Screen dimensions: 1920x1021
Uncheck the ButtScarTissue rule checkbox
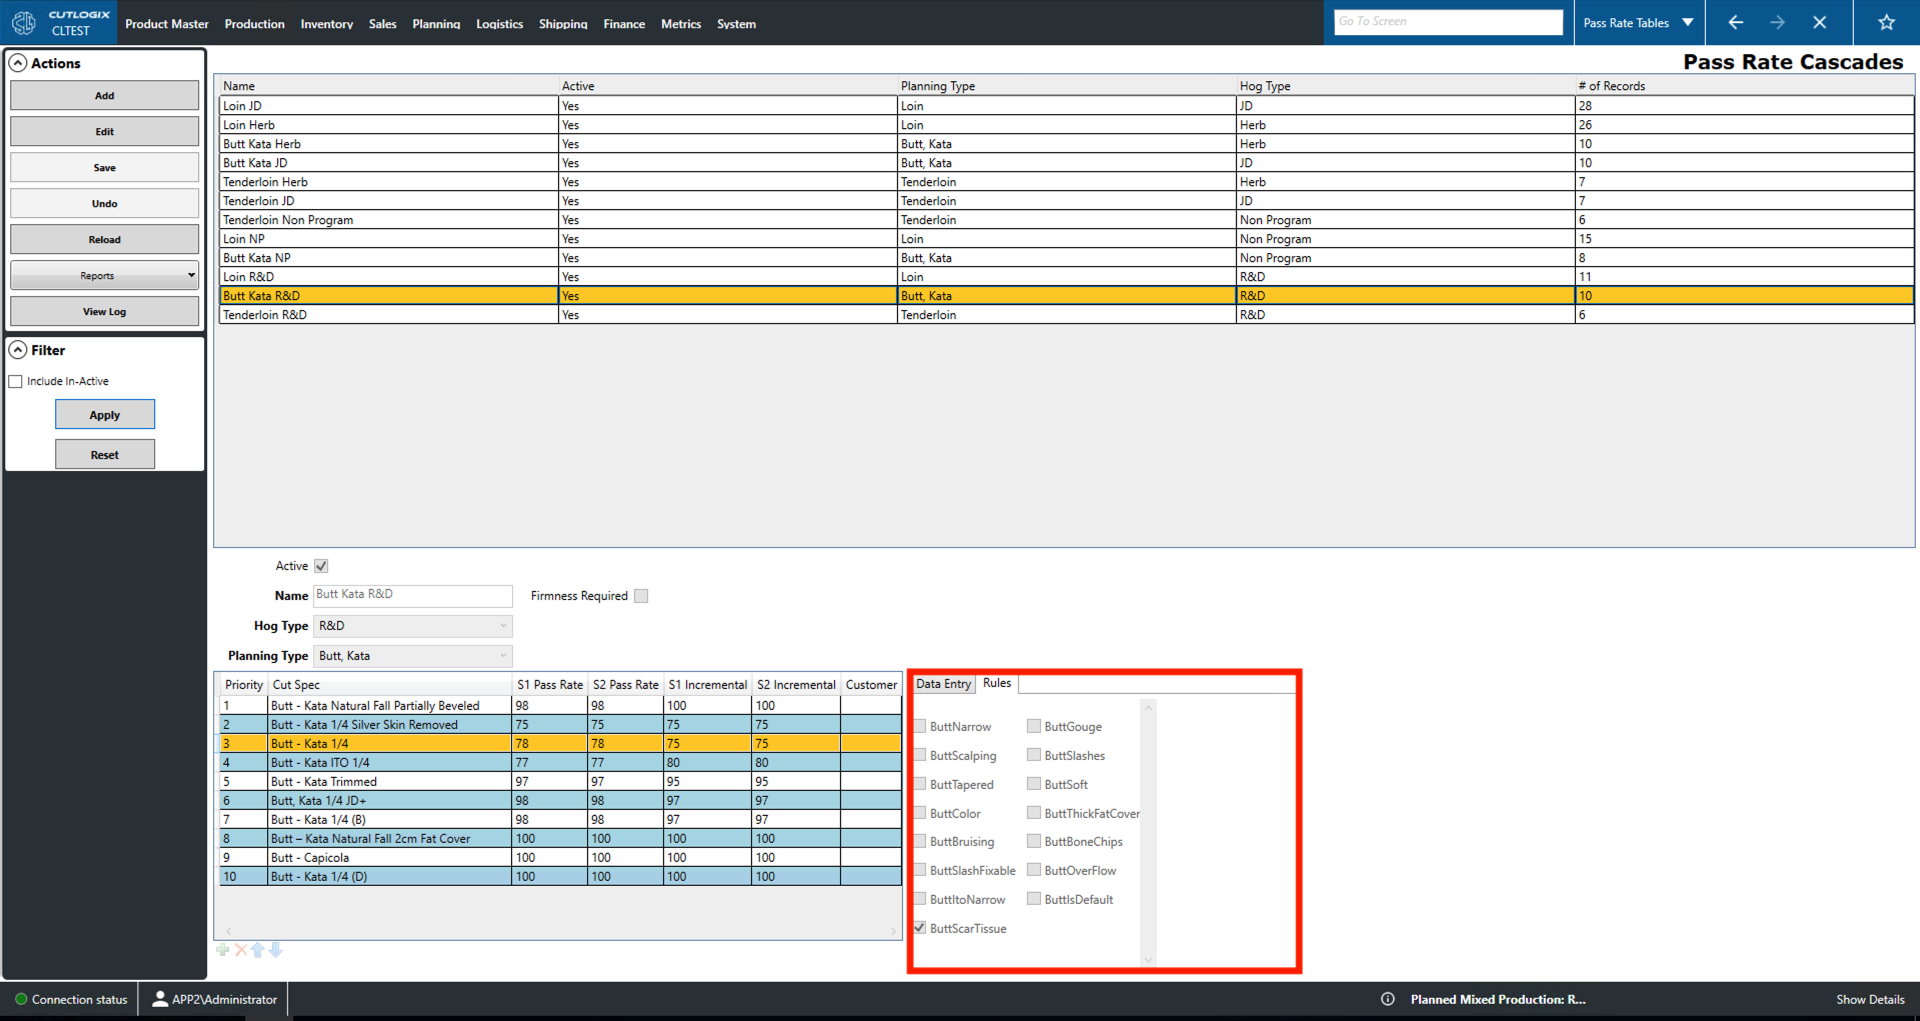pyautogui.click(x=920, y=928)
